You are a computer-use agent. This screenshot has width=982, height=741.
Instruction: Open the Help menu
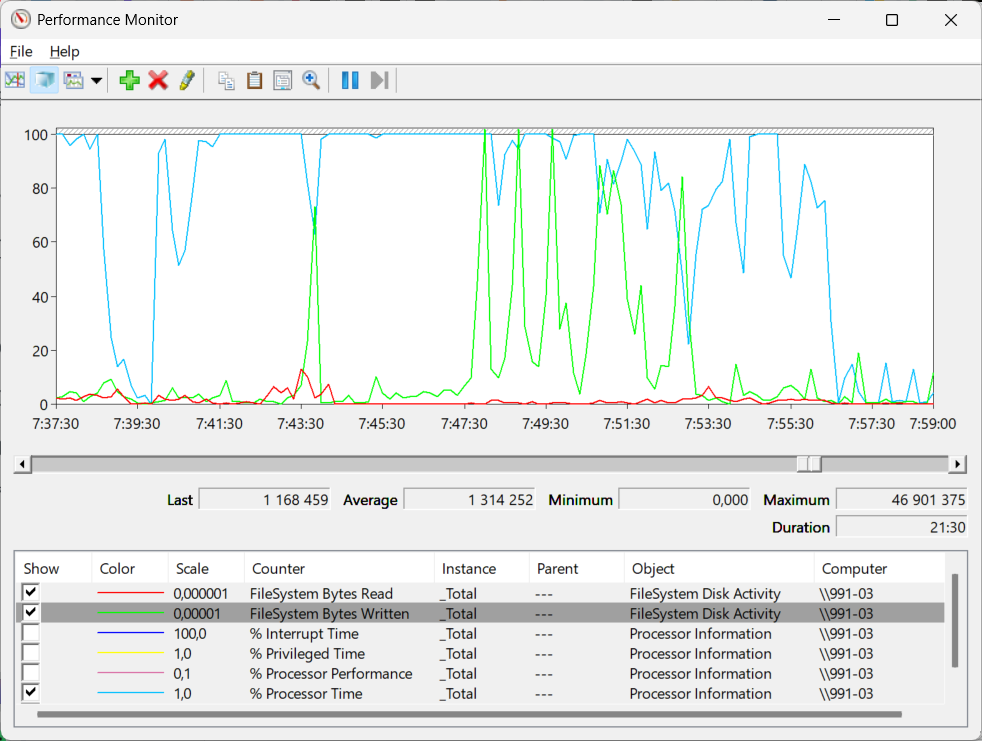tap(64, 51)
